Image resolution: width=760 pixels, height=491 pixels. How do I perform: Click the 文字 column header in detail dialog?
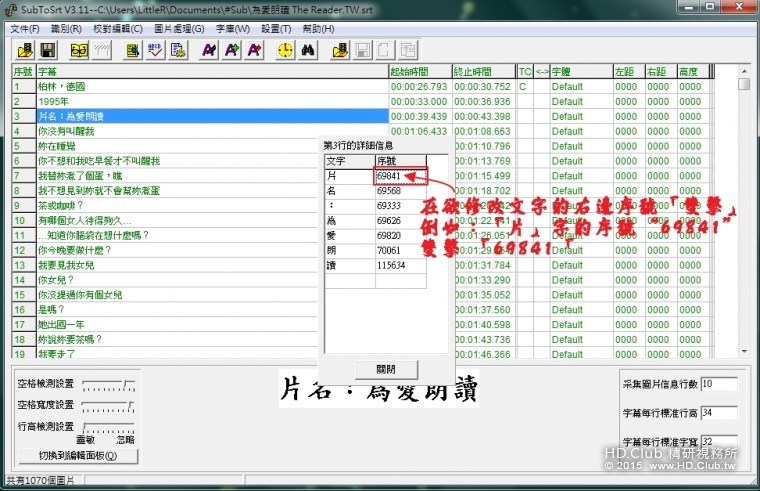(350, 161)
